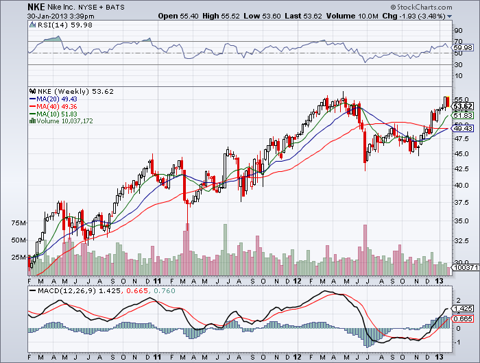Viewport: 480px width, 363px height.
Task: Click the 51.83 MA(10) price tag
Action: pyautogui.click(x=463, y=115)
